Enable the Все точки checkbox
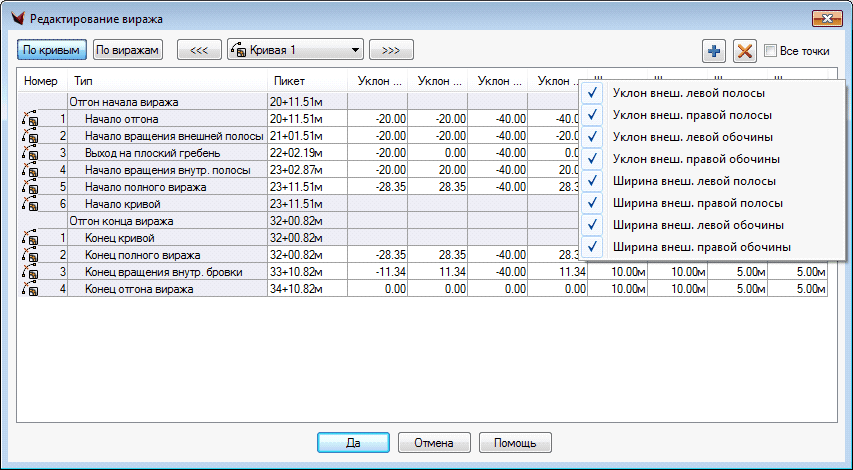Image resolution: width=853 pixels, height=470 pixels. click(771, 50)
